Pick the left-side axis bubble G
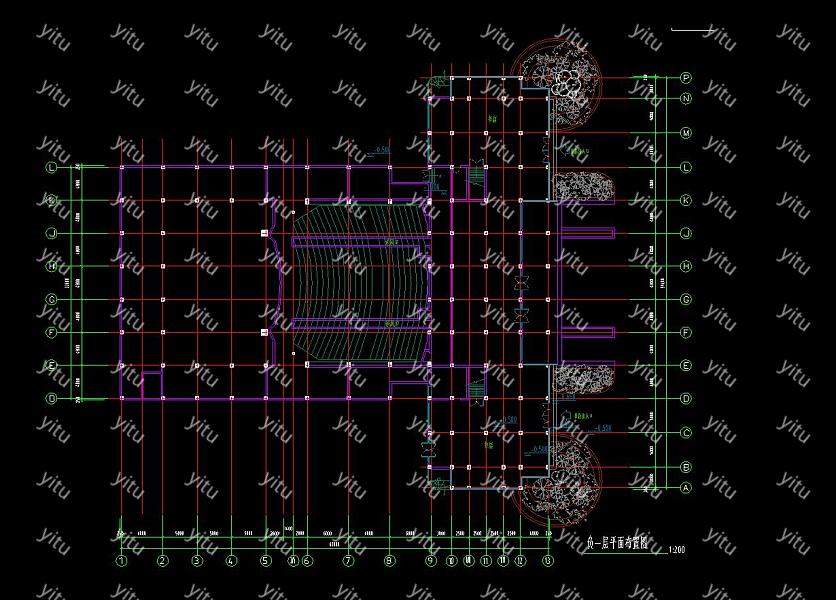Image resolution: width=836 pixels, height=600 pixels. pos(52,299)
